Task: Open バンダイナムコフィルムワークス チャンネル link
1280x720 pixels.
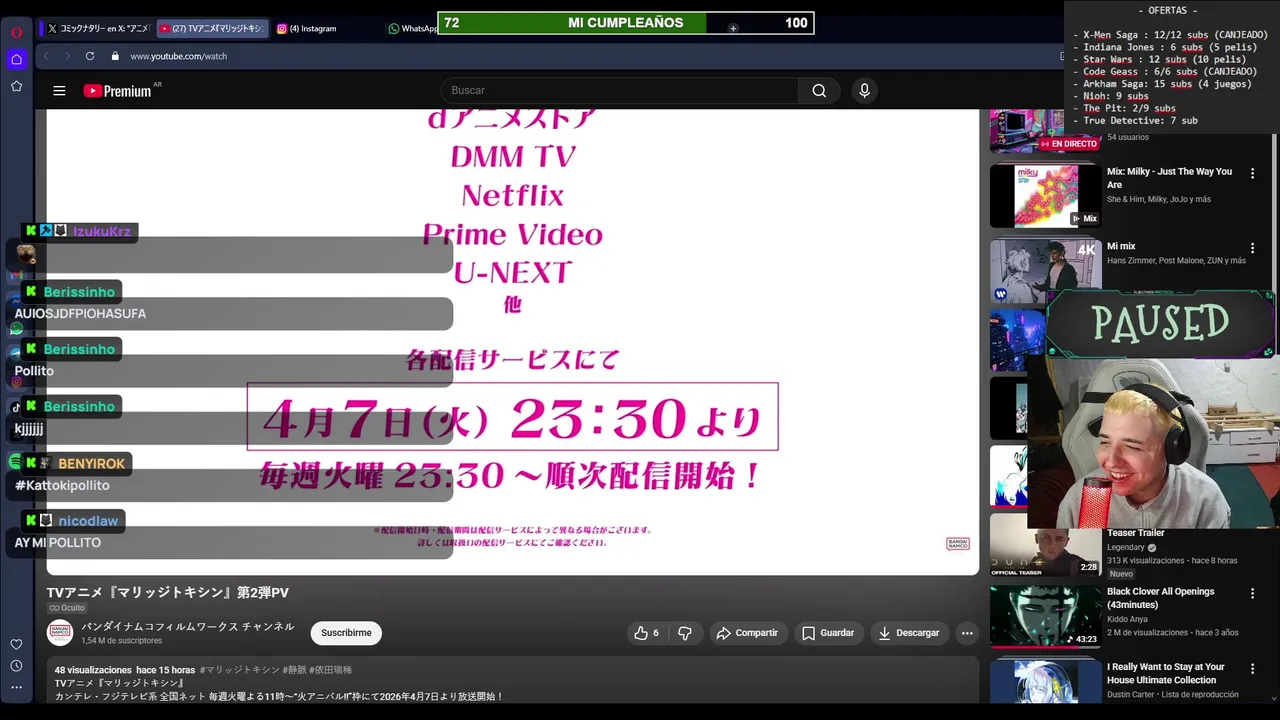Action: click(188, 627)
